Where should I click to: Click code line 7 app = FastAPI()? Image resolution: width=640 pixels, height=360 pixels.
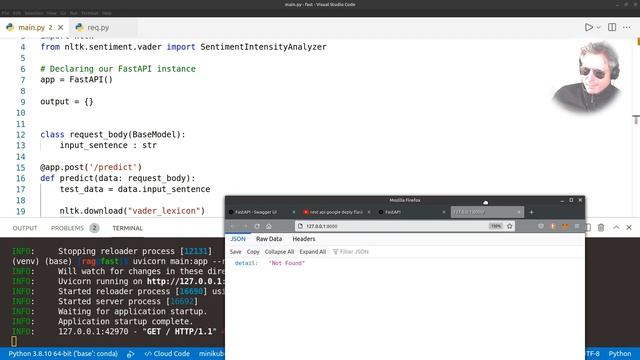coord(76,80)
